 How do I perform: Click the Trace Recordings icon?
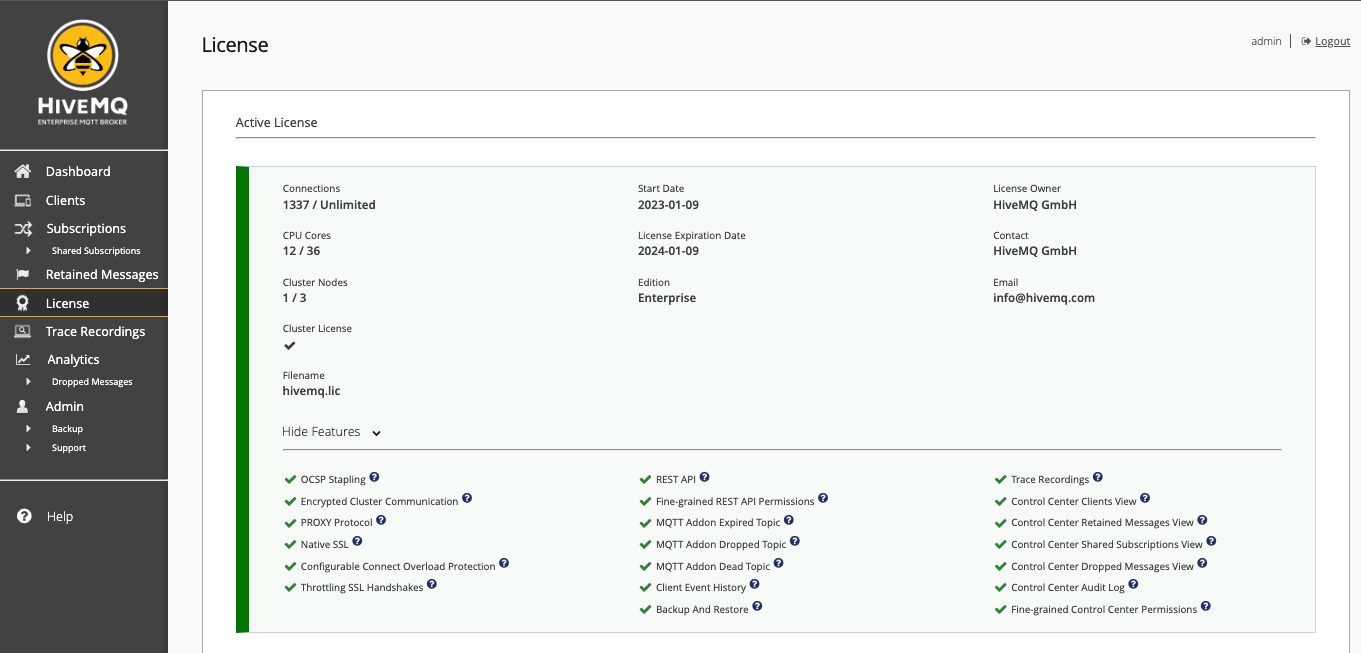click(x=23, y=331)
